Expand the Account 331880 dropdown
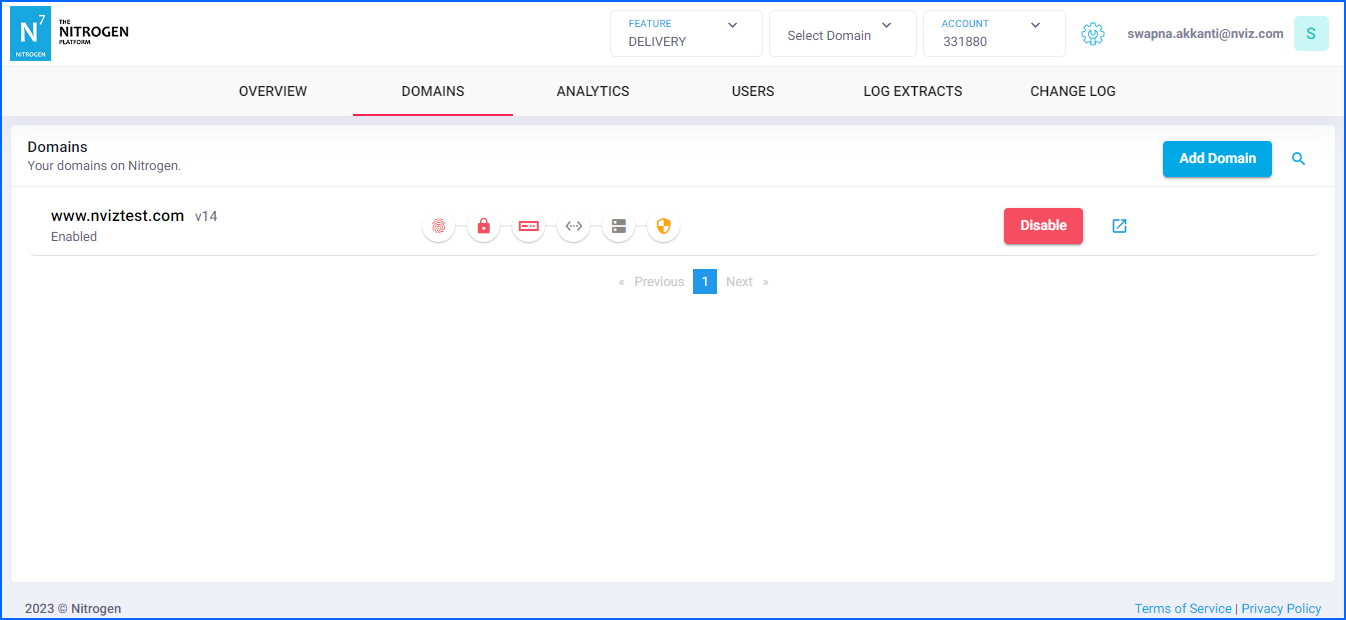Image resolution: width=1346 pixels, height=620 pixels. pyautogui.click(x=993, y=34)
